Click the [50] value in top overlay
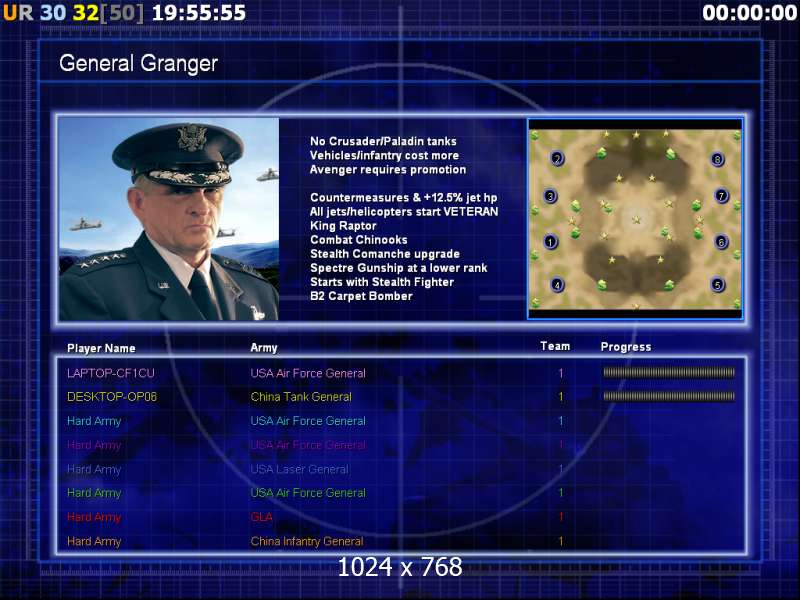 tap(122, 13)
